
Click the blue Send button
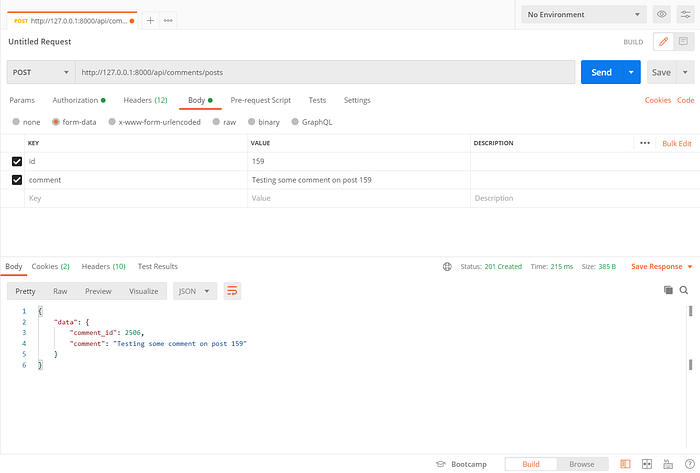[x=601, y=72]
